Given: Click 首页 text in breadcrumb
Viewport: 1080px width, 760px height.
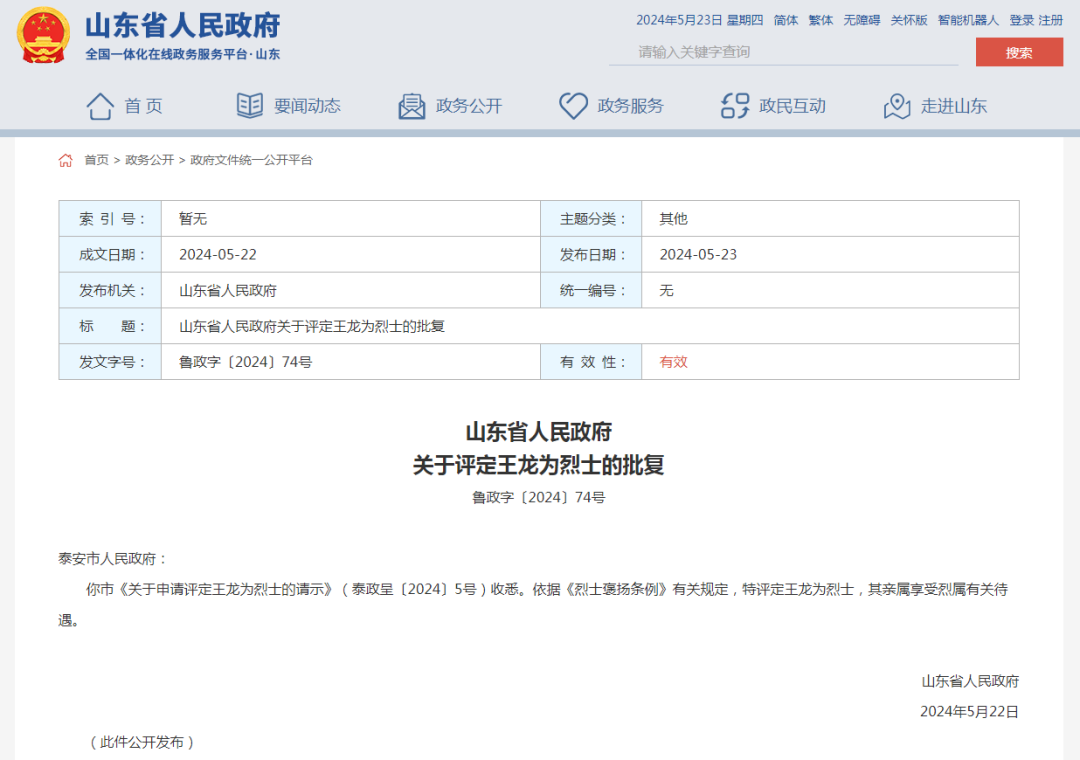Looking at the screenshot, I should click(96, 160).
